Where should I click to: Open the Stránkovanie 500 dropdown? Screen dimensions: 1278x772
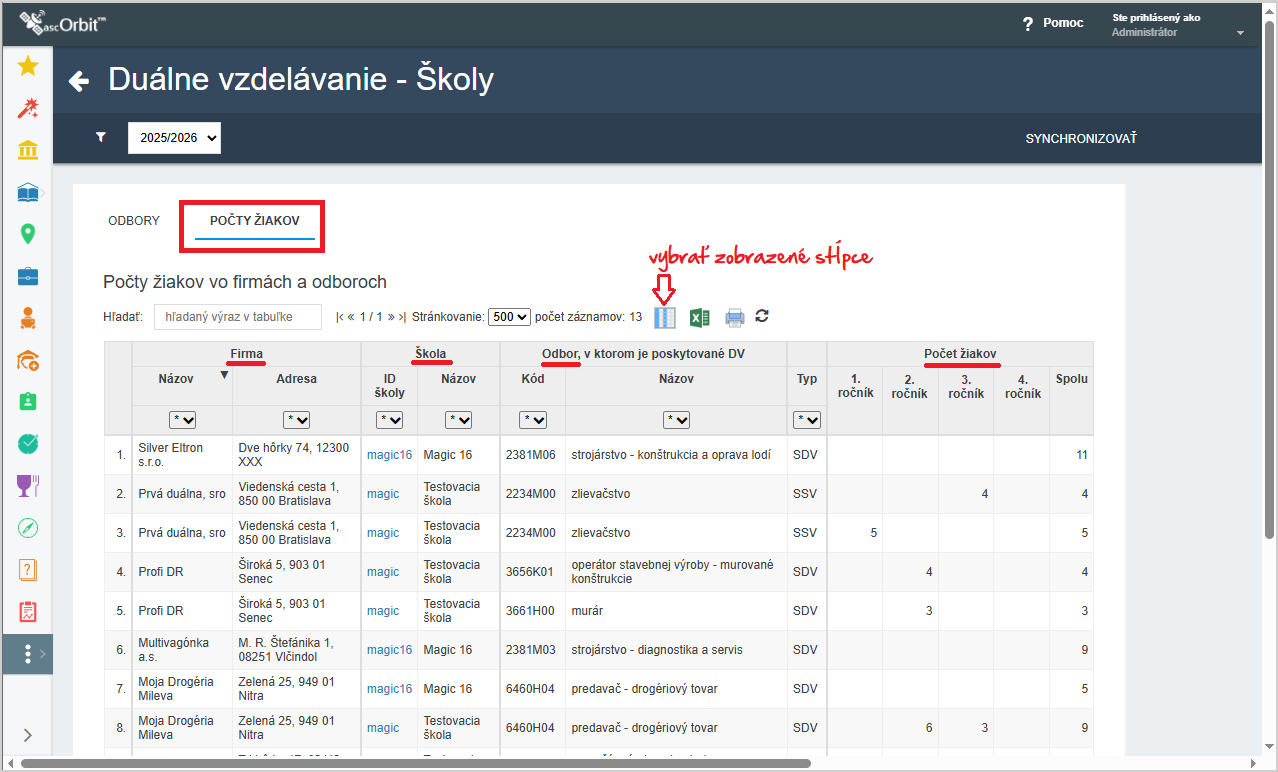509,317
